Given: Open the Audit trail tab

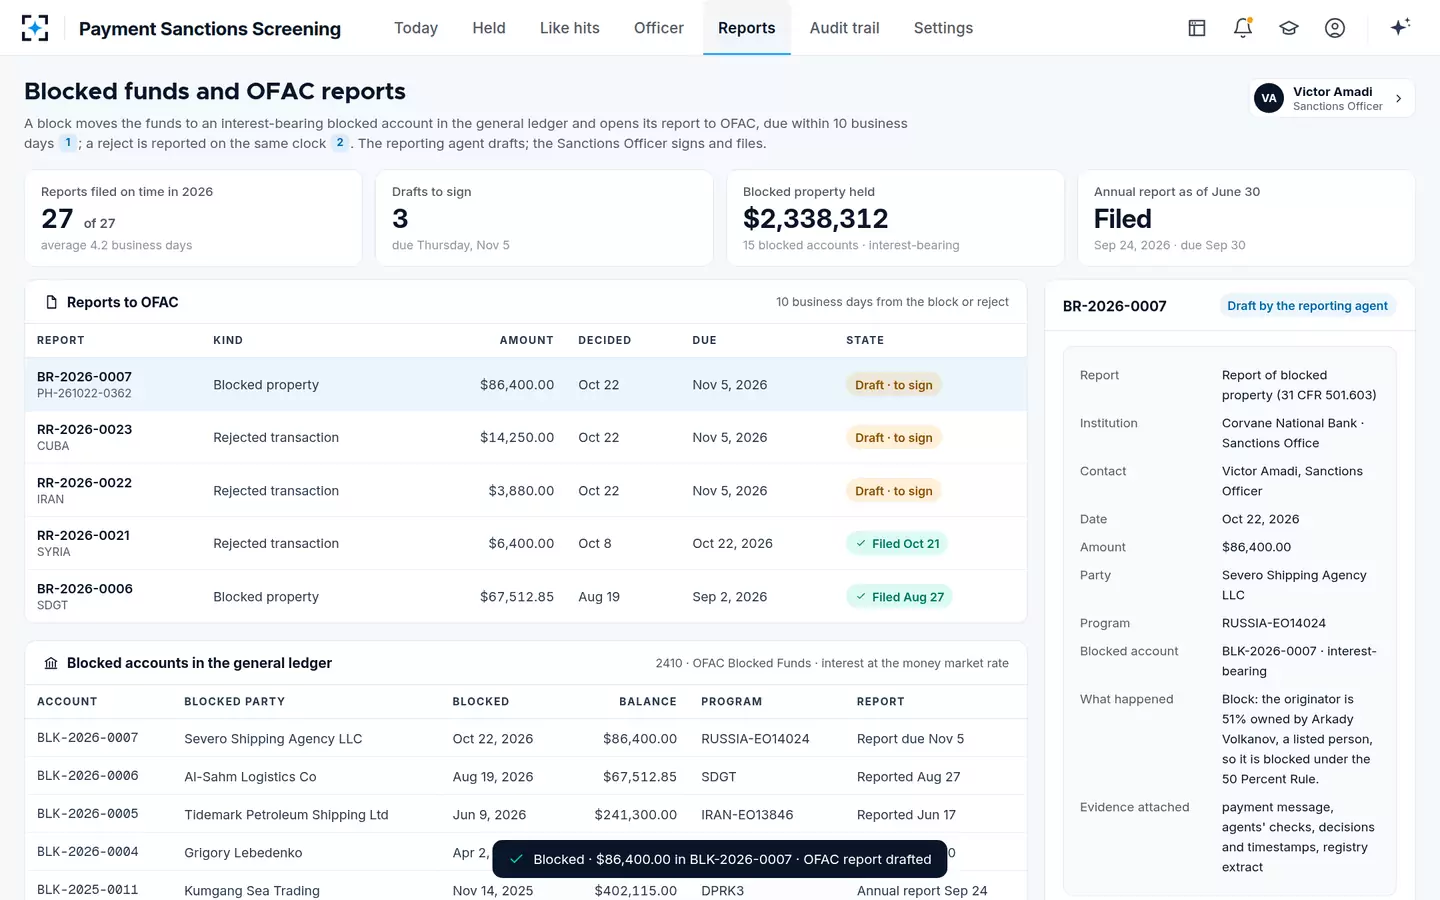Looking at the screenshot, I should (x=845, y=28).
